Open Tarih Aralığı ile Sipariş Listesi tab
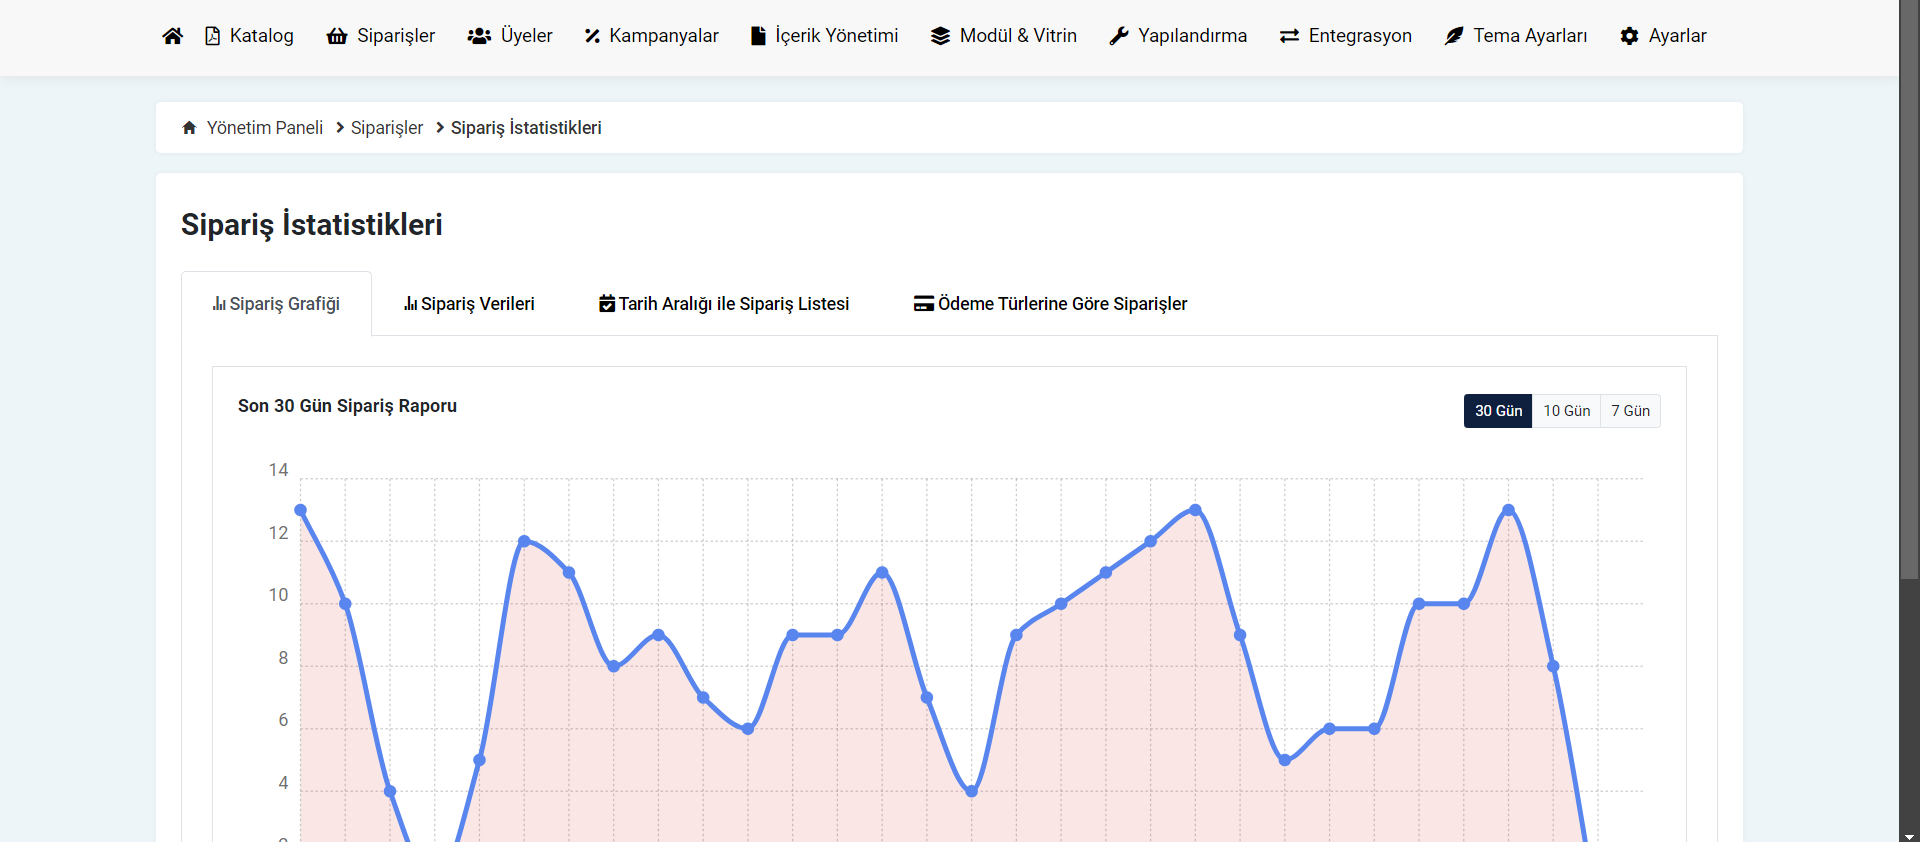The image size is (1920, 842). click(x=724, y=304)
